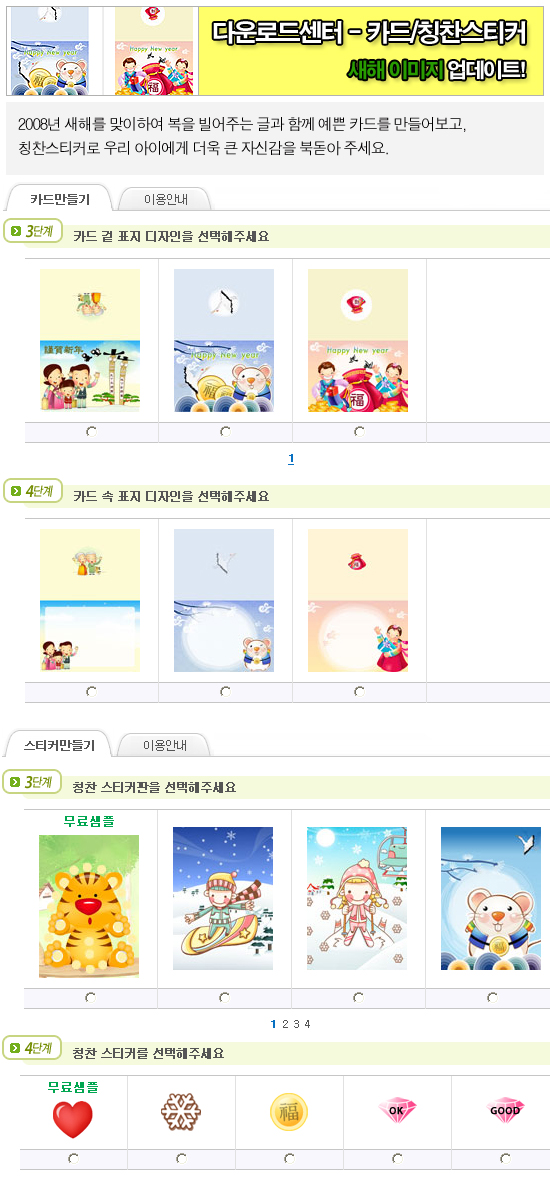The height and width of the screenshot is (1179, 550).
Task: Choose the snowboarding child sticker board
Action: [x=223, y=899]
